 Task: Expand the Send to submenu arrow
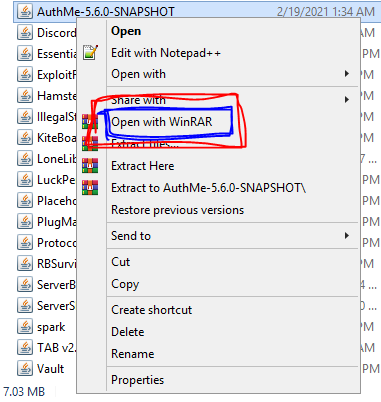[347, 236]
